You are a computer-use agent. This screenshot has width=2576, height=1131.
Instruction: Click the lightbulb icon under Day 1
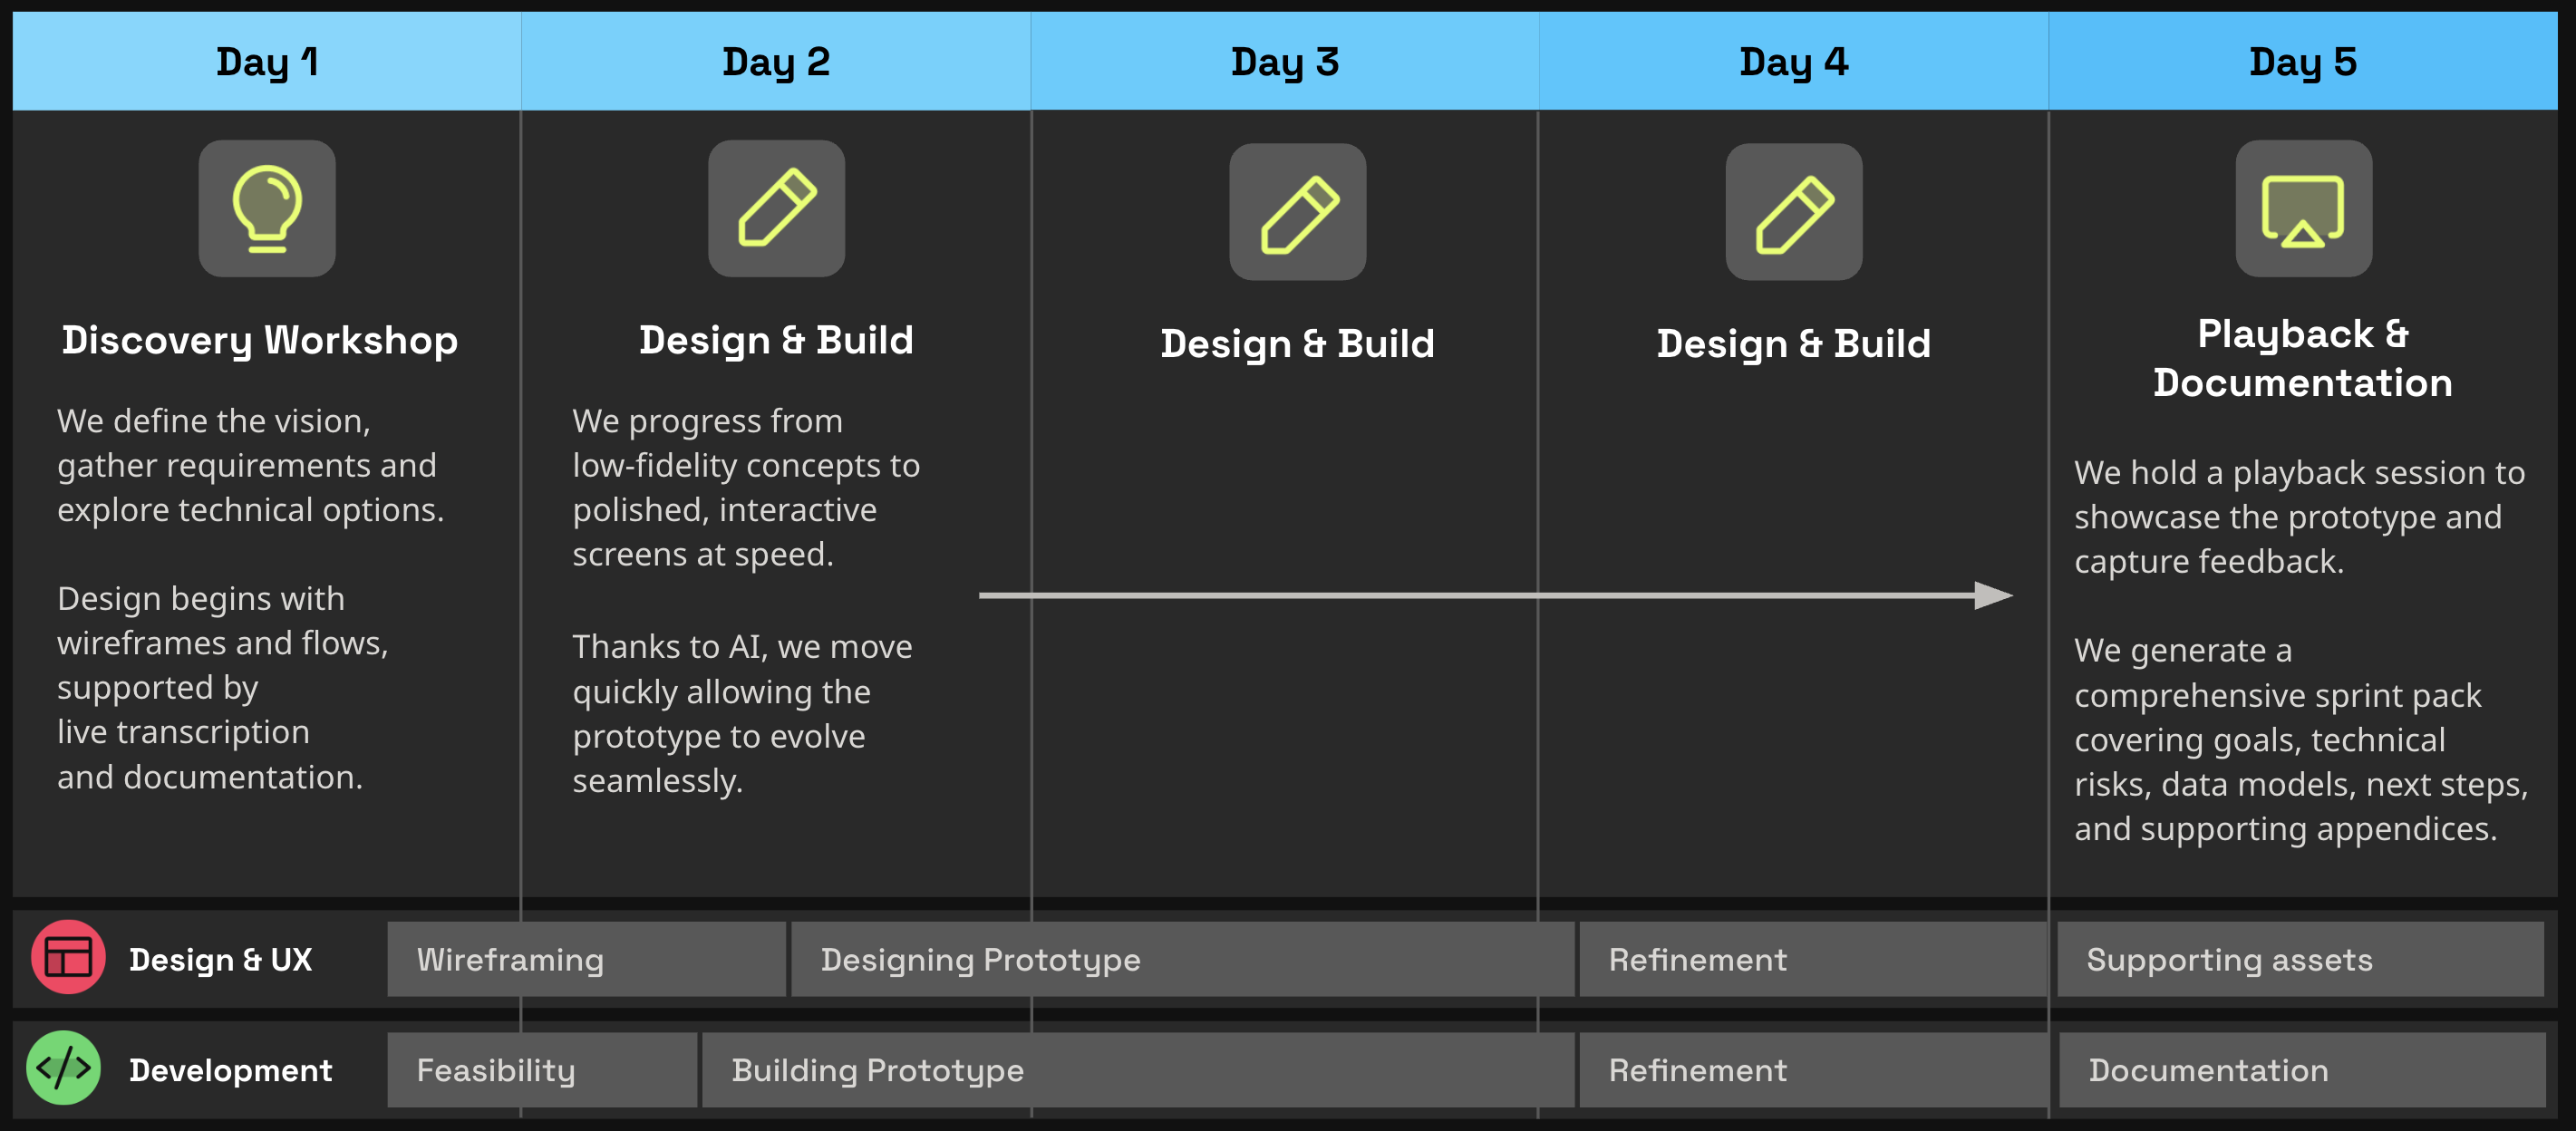click(267, 208)
